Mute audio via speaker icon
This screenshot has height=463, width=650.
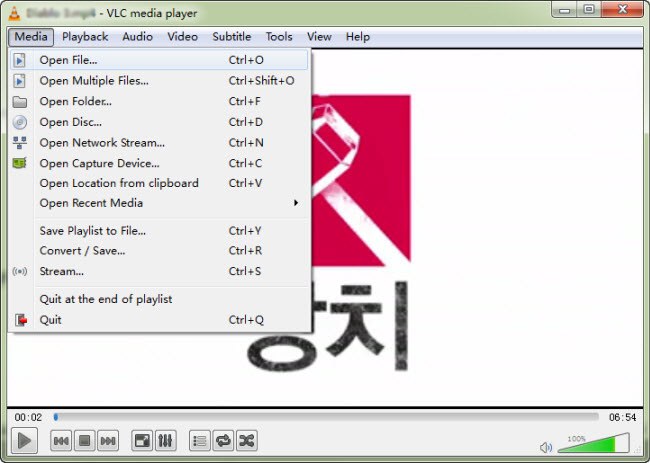546,447
